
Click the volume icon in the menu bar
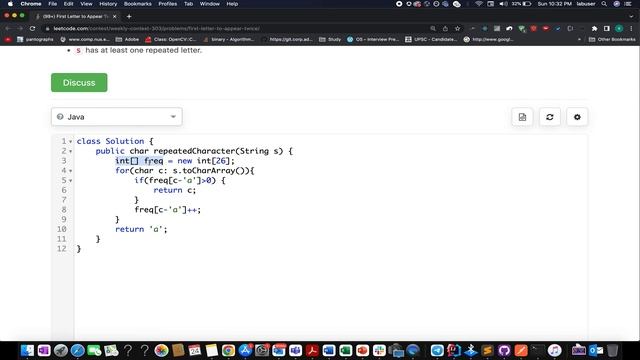click(x=504, y=4)
